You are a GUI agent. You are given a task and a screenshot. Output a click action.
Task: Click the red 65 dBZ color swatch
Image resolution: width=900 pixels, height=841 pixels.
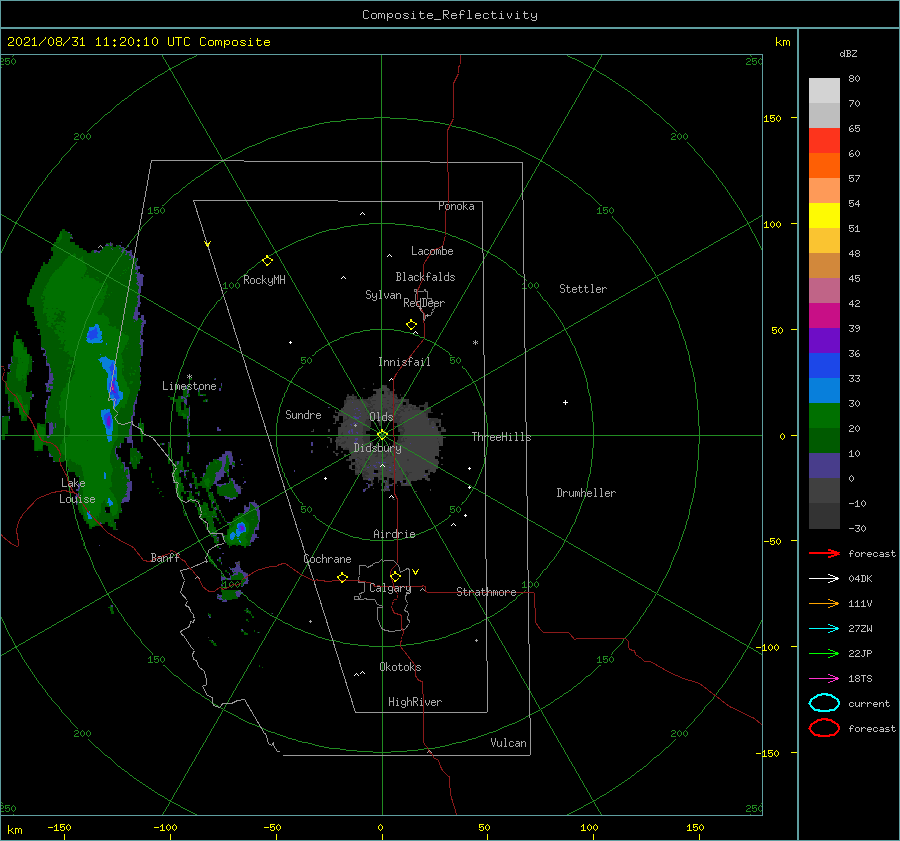tap(824, 141)
